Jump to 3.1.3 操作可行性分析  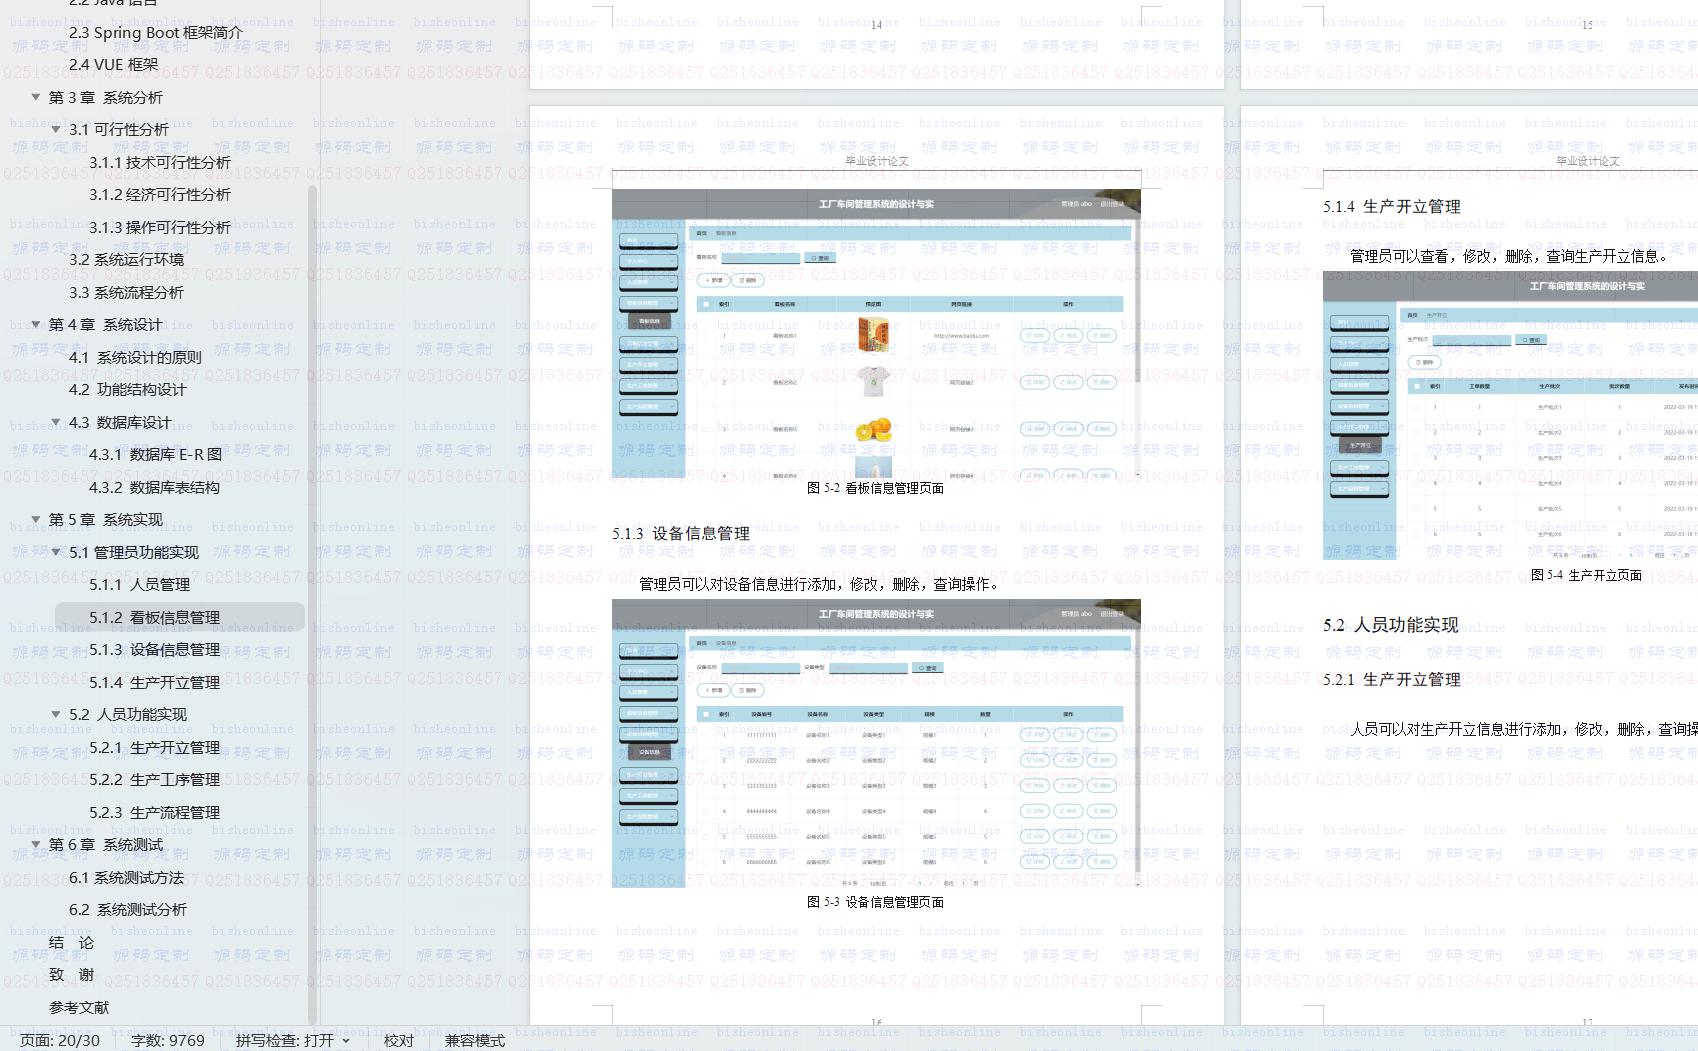pyautogui.click(x=160, y=227)
